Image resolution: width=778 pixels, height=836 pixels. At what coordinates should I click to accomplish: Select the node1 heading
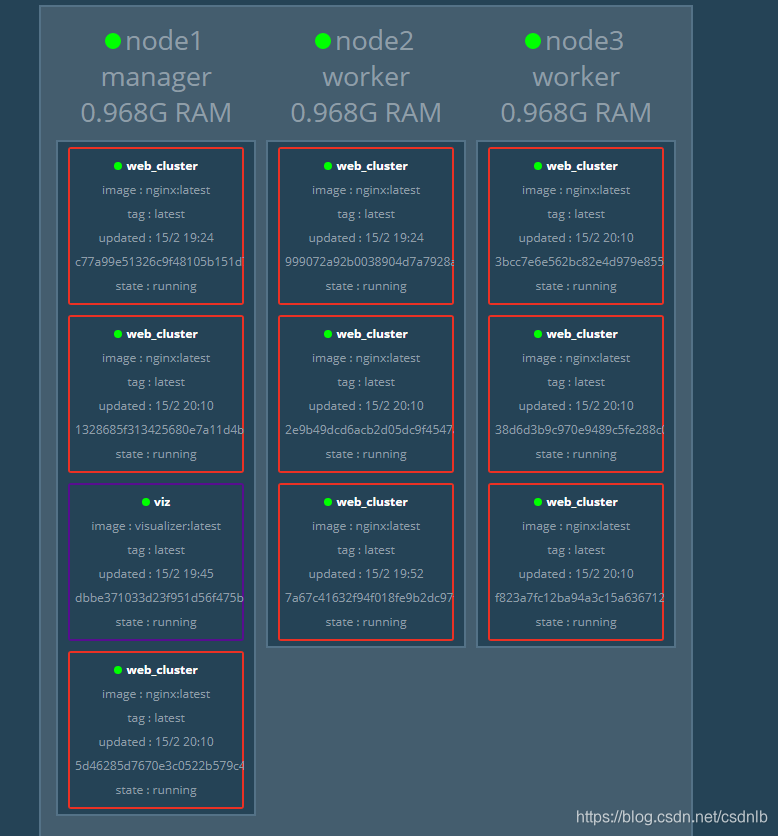(164, 41)
